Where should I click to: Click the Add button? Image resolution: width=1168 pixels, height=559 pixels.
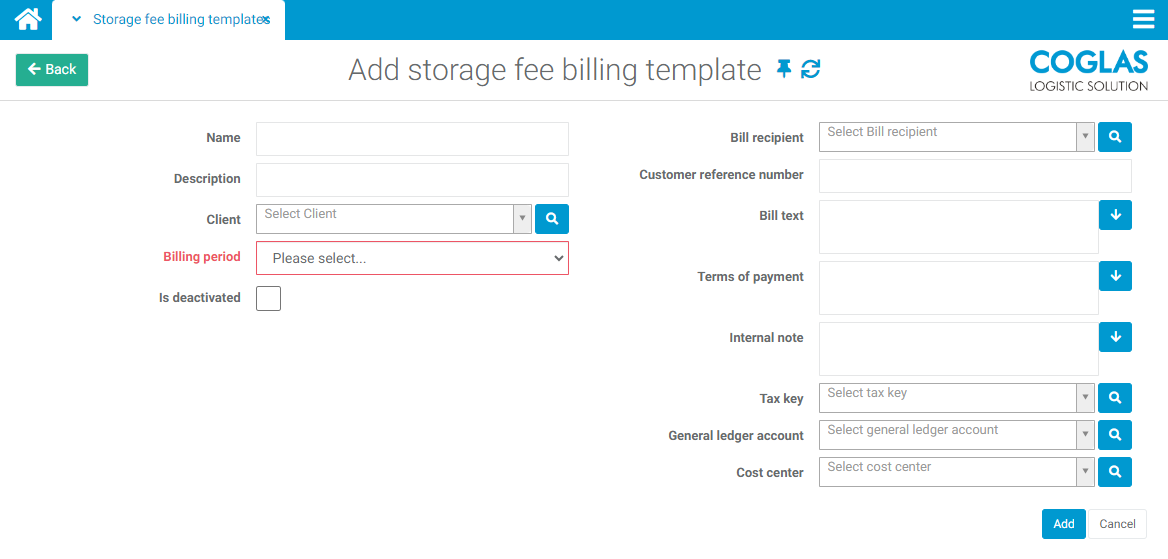(1063, 524)
